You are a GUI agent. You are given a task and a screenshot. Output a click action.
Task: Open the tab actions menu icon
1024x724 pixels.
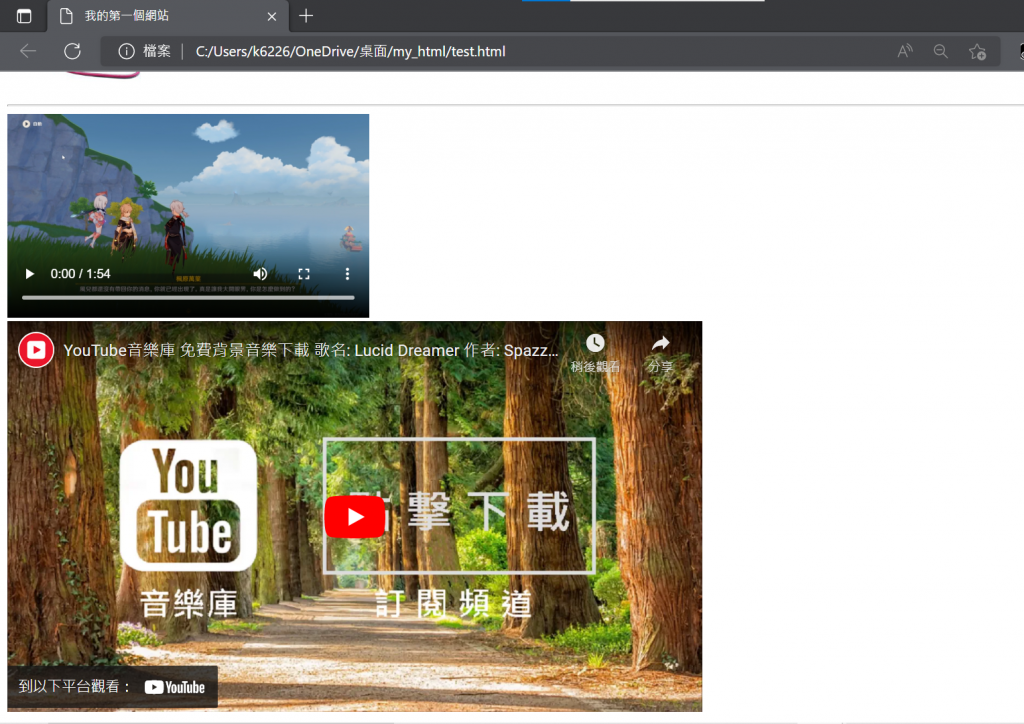tap(24, 16)
